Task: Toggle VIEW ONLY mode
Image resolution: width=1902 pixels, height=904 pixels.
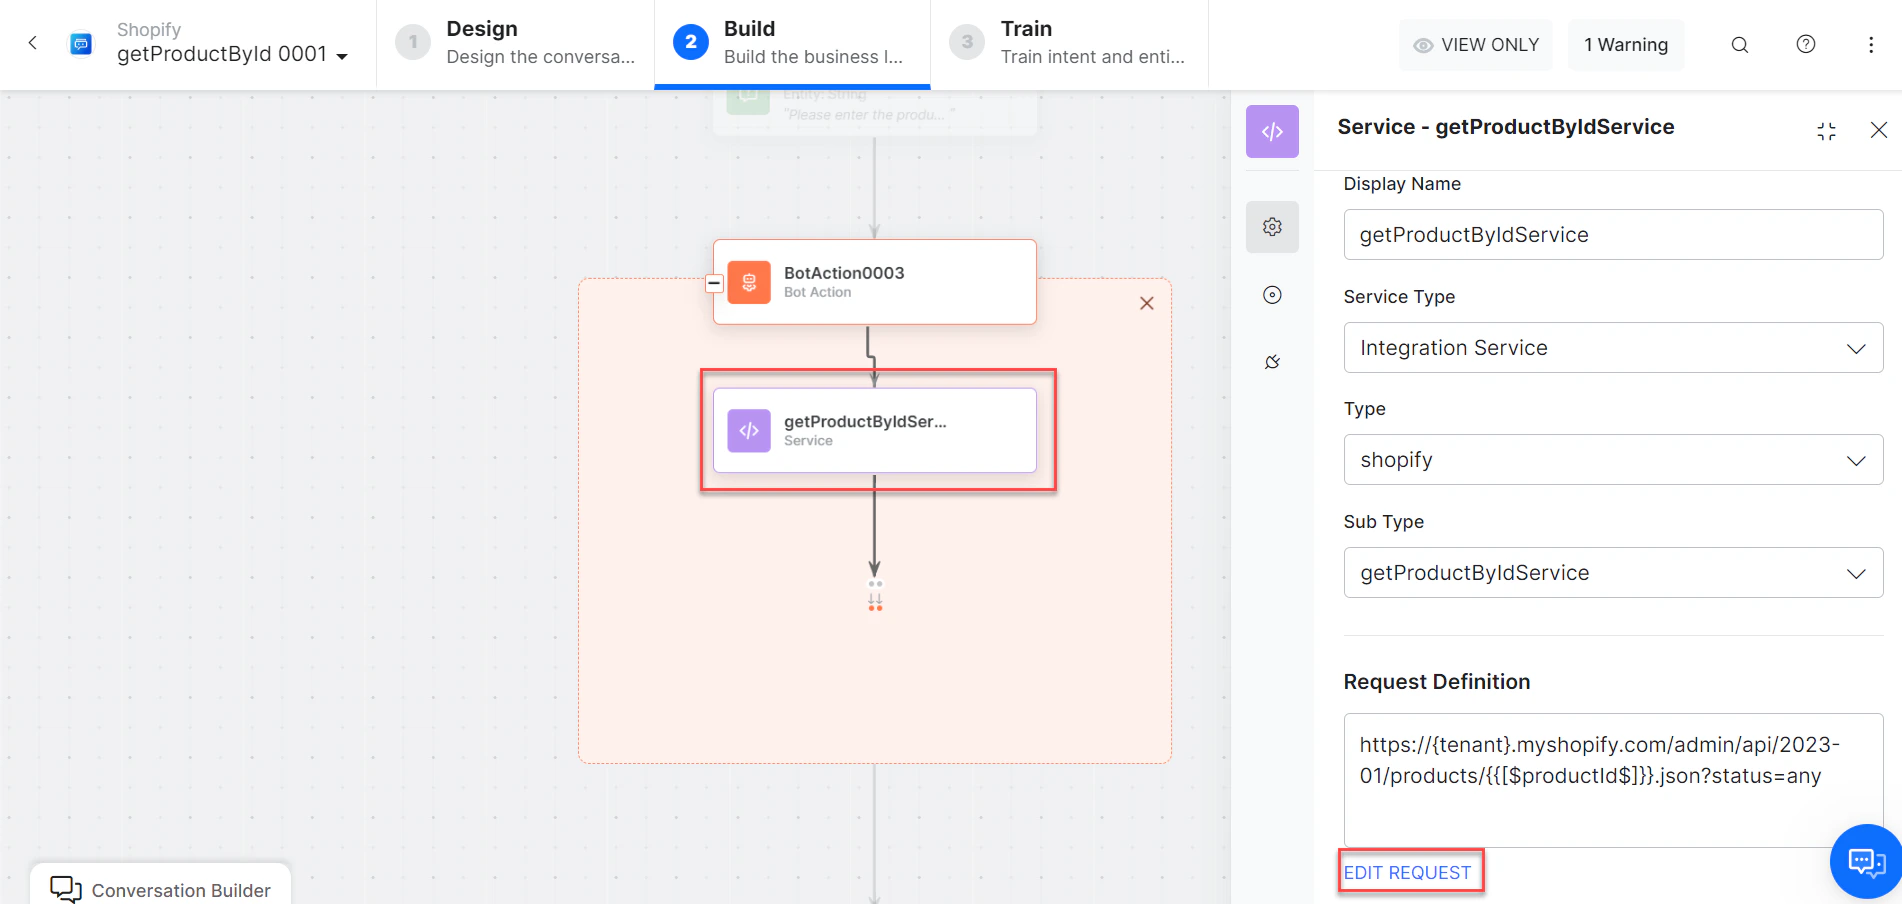Action: pos(1475,44)
